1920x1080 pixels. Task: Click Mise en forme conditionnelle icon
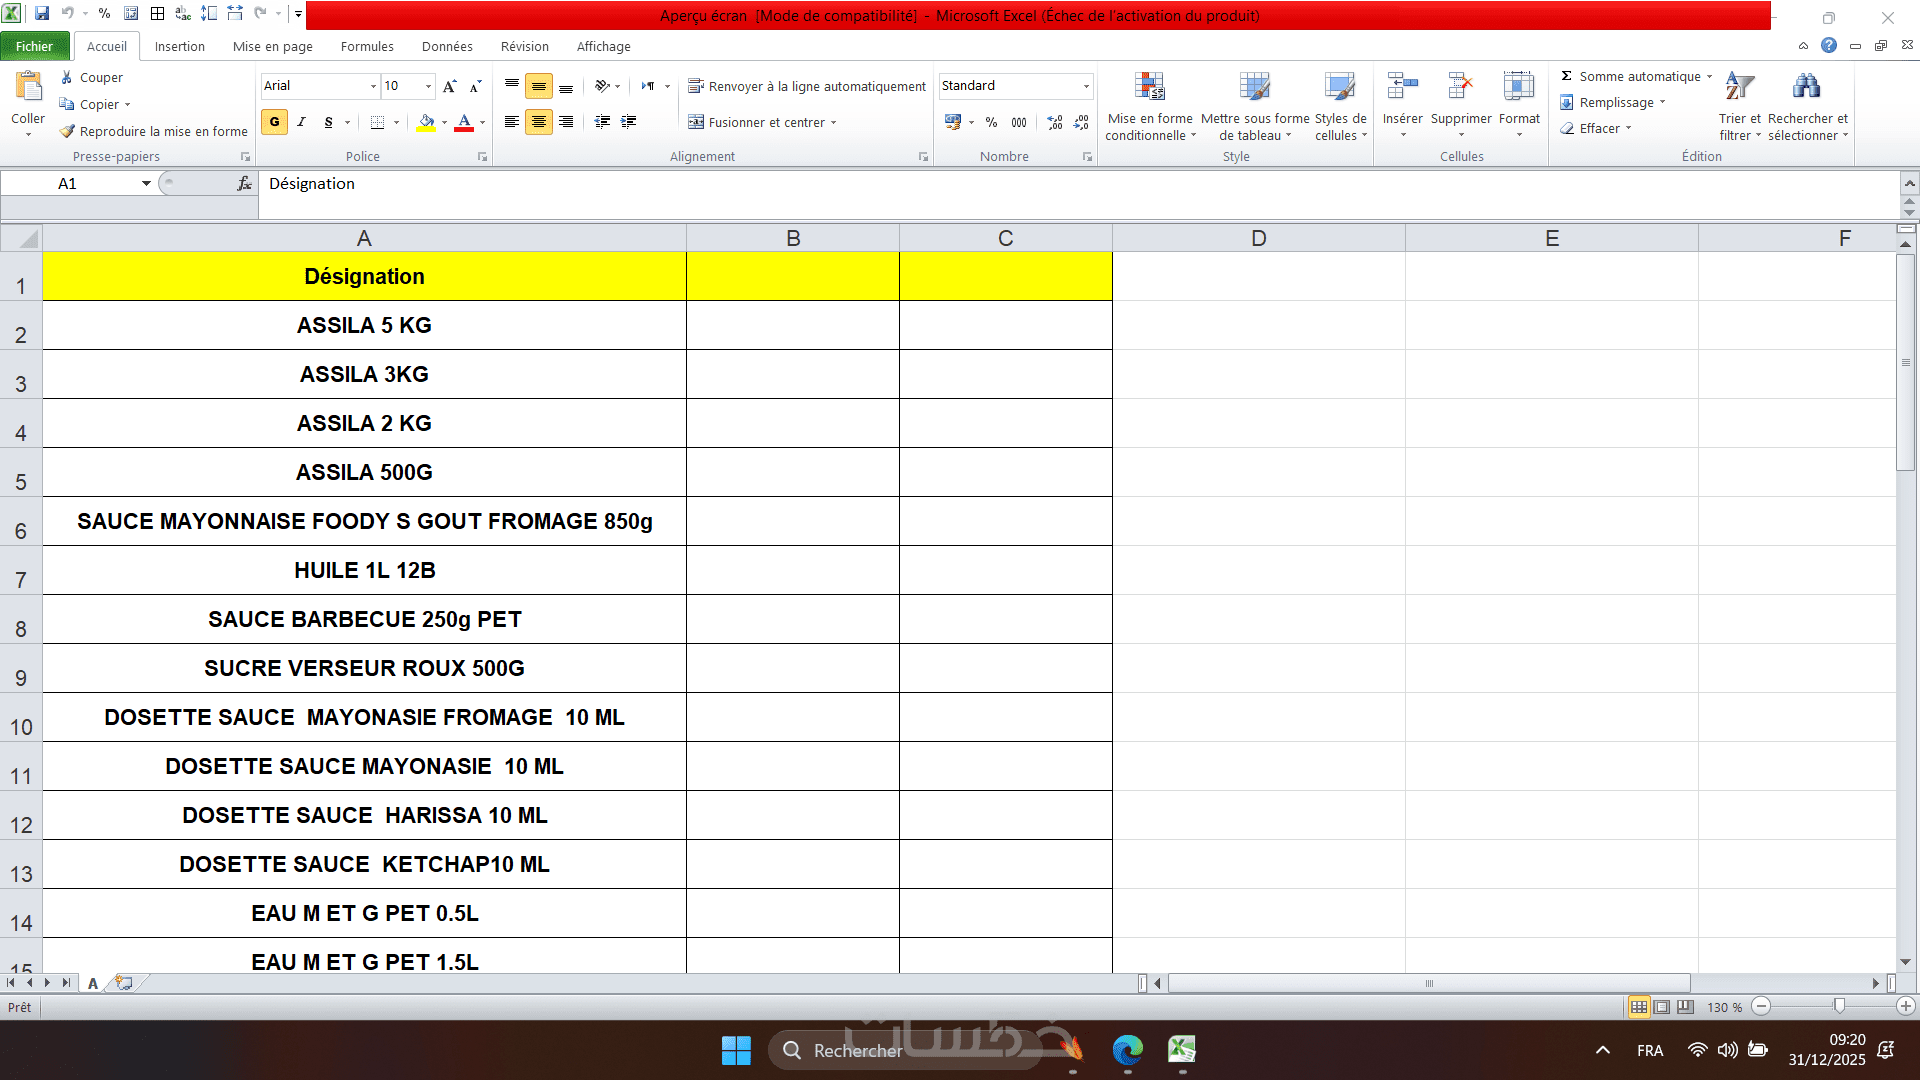point(1149,88)
